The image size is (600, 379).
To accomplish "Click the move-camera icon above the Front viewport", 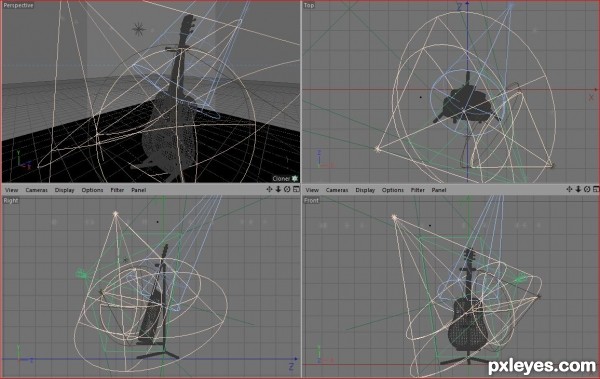I will coord(569,189).
